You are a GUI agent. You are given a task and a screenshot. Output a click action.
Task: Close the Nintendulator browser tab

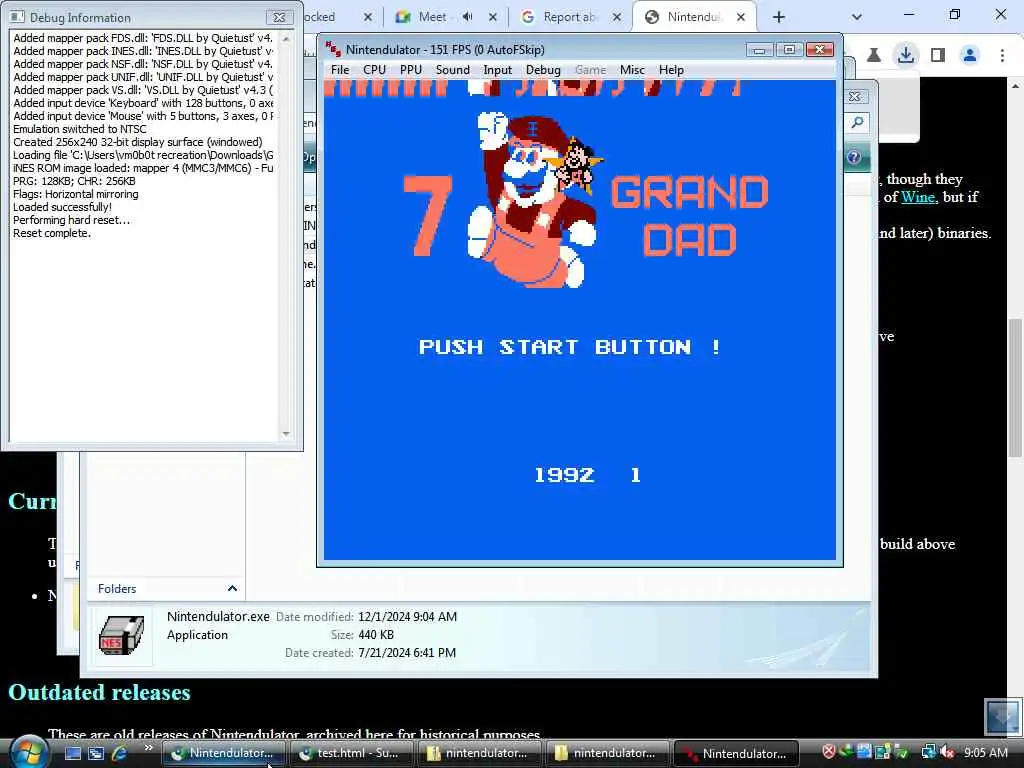coord(741,18)
